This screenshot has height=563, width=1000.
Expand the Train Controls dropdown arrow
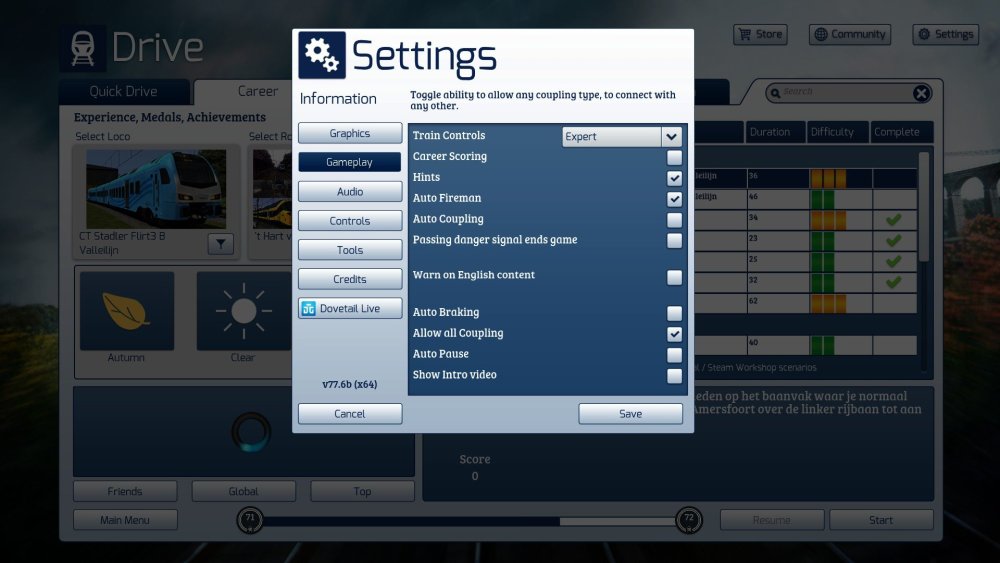tap(671, 136)
